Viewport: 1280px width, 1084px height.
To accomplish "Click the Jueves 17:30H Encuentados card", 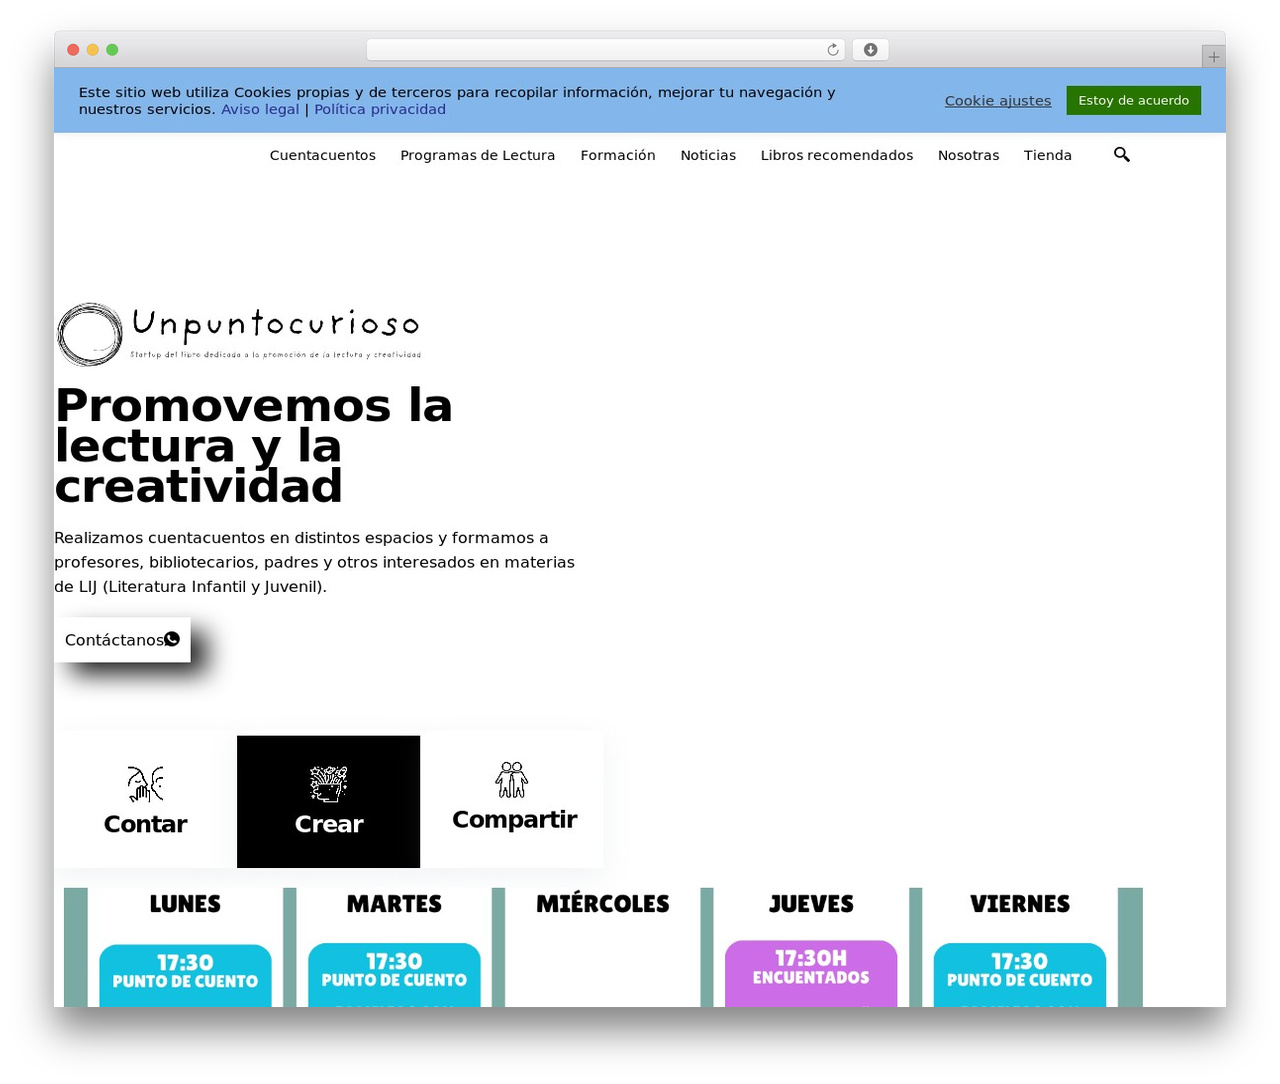I will 811,973.
